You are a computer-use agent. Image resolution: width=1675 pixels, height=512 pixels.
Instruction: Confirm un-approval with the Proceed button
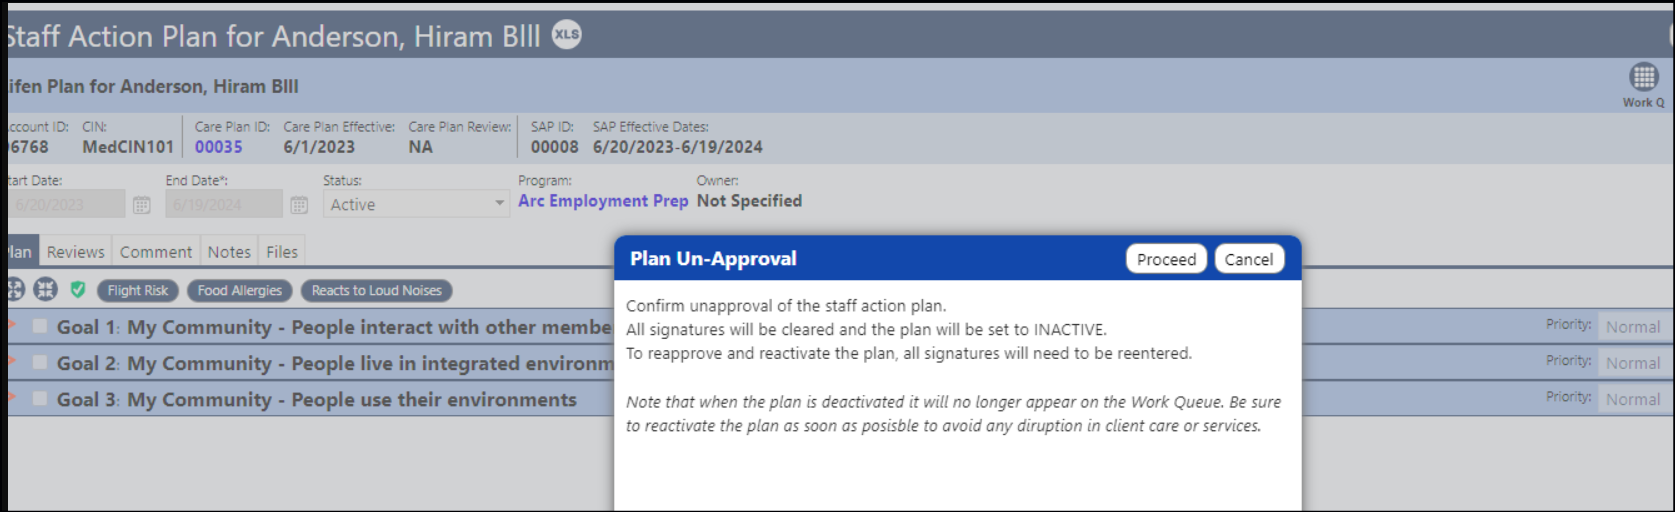(1166, 259)
